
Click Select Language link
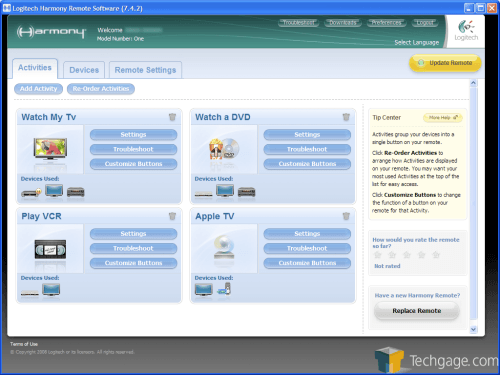tap(417, 42)
